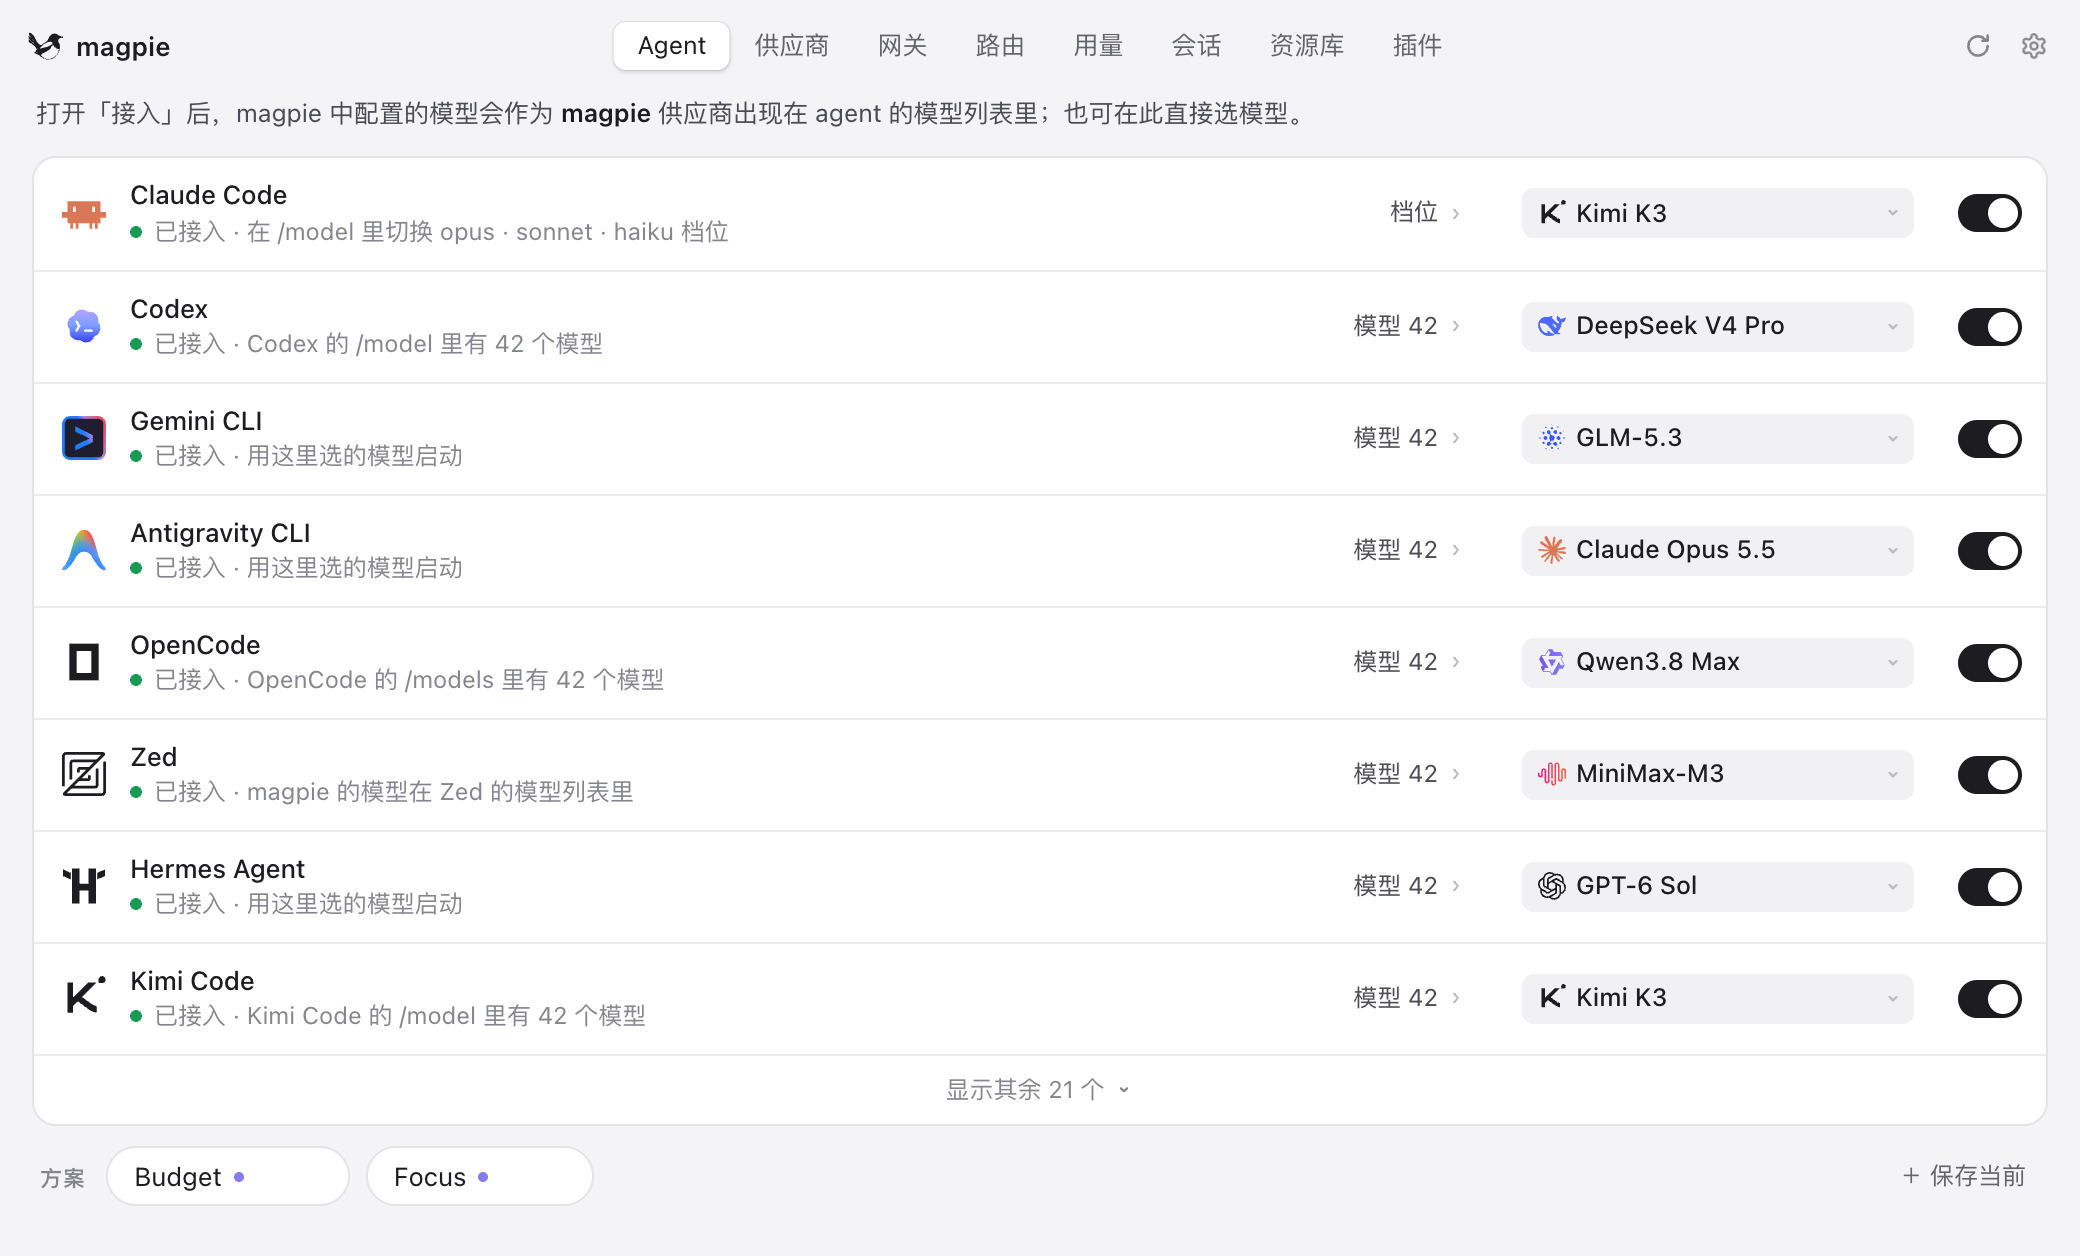The image size is (2080, 1256).
Task: Open the MiniMax-M3 model dropdown
Action: tap(1717, 774)
